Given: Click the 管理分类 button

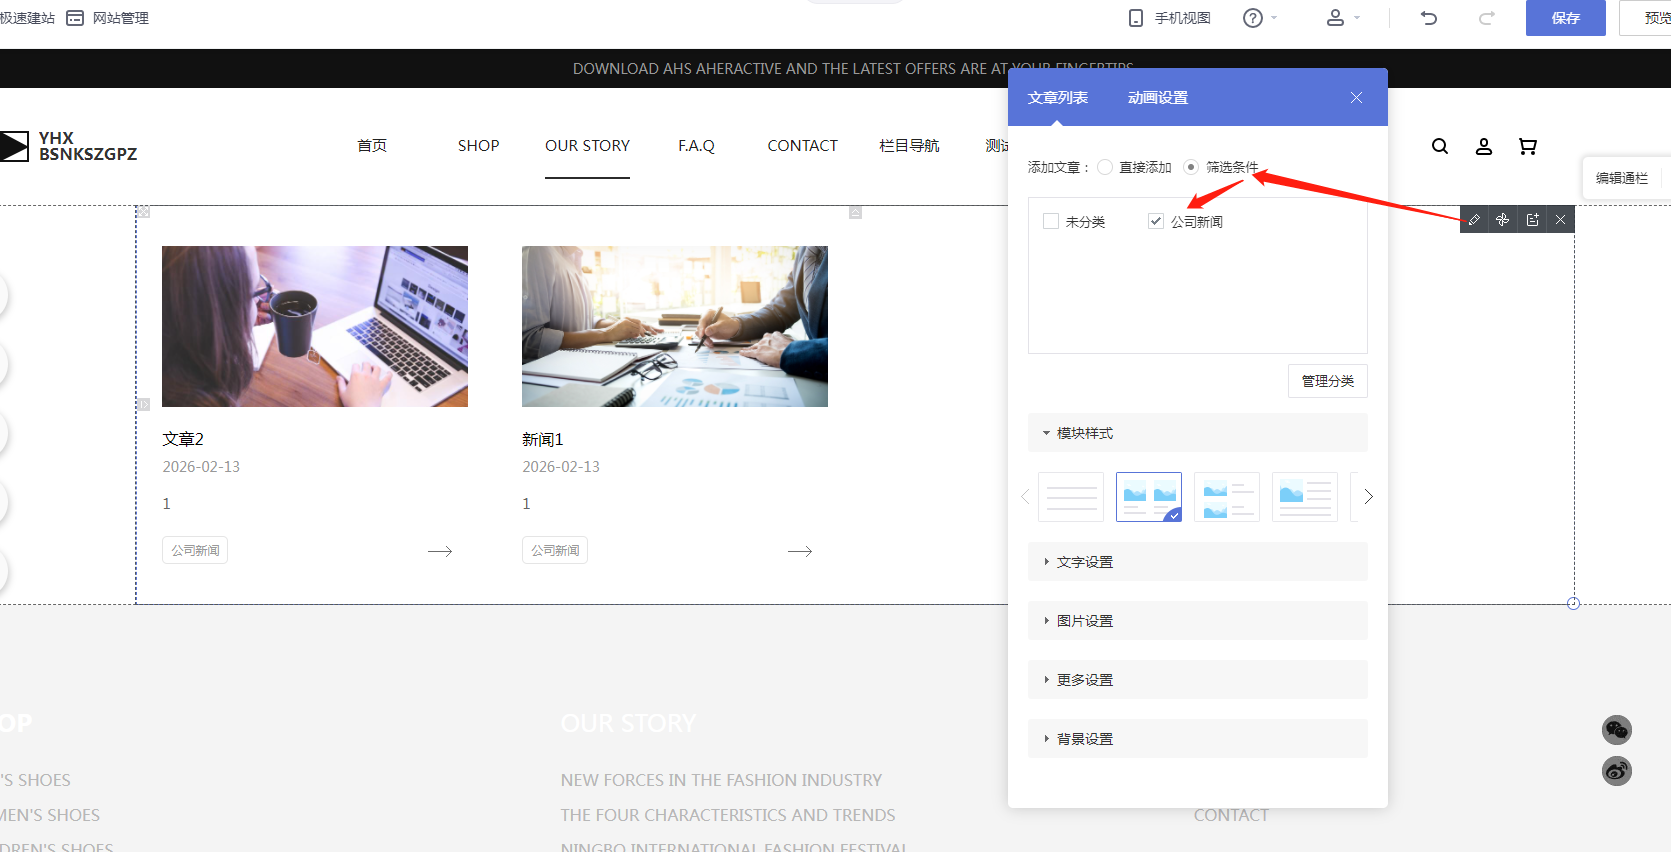Looking at the screenshot, I should [1327, 381].
